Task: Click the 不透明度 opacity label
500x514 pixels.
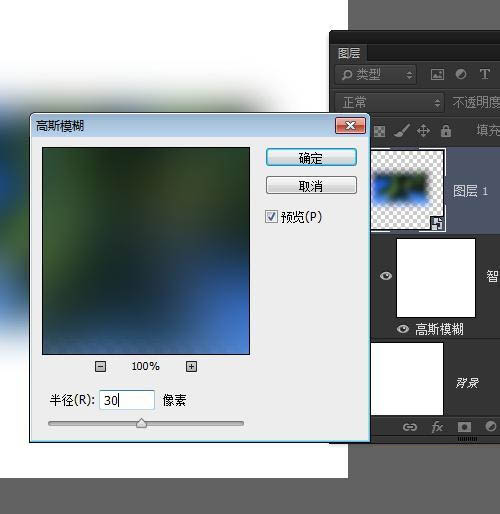Action: 476,102
